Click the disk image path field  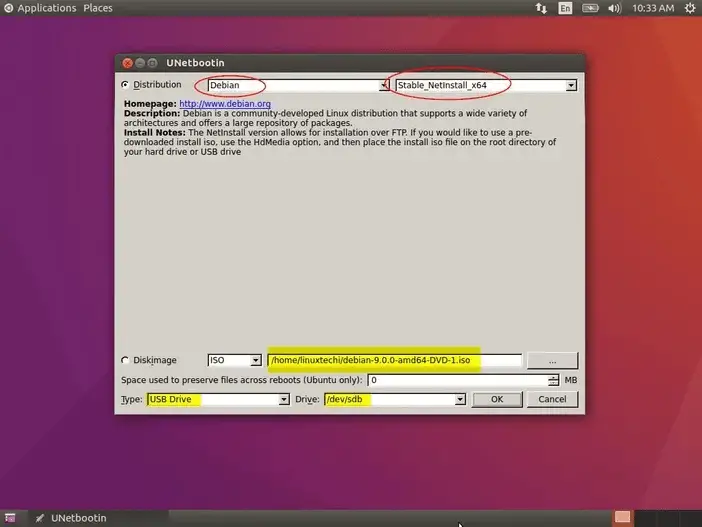pos(394,360)
